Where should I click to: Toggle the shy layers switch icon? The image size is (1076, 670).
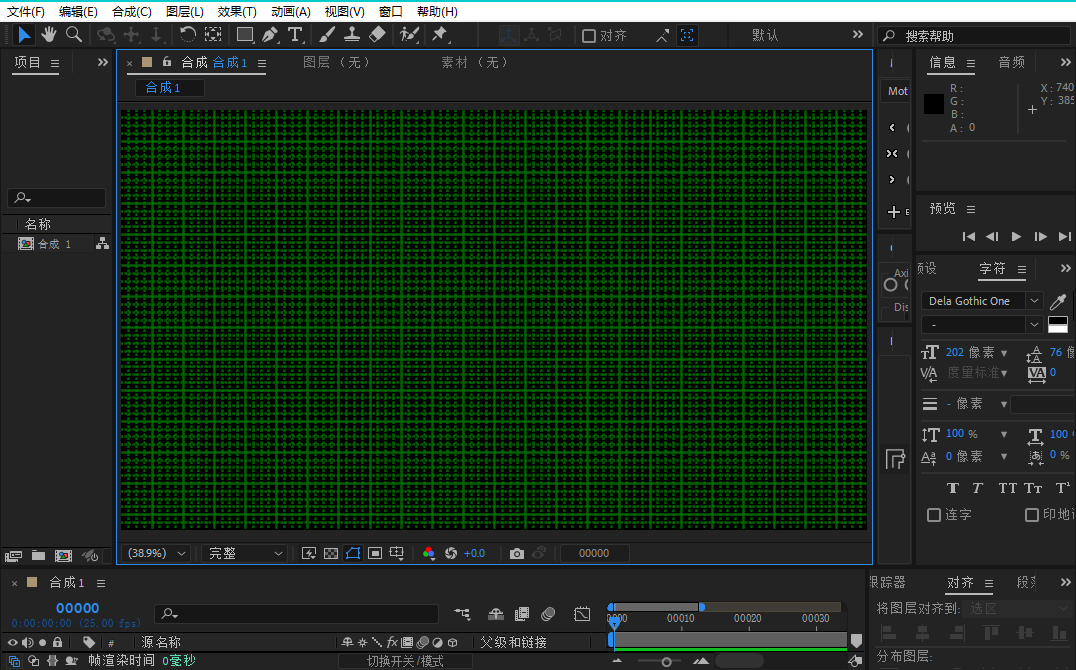point(495,614)
